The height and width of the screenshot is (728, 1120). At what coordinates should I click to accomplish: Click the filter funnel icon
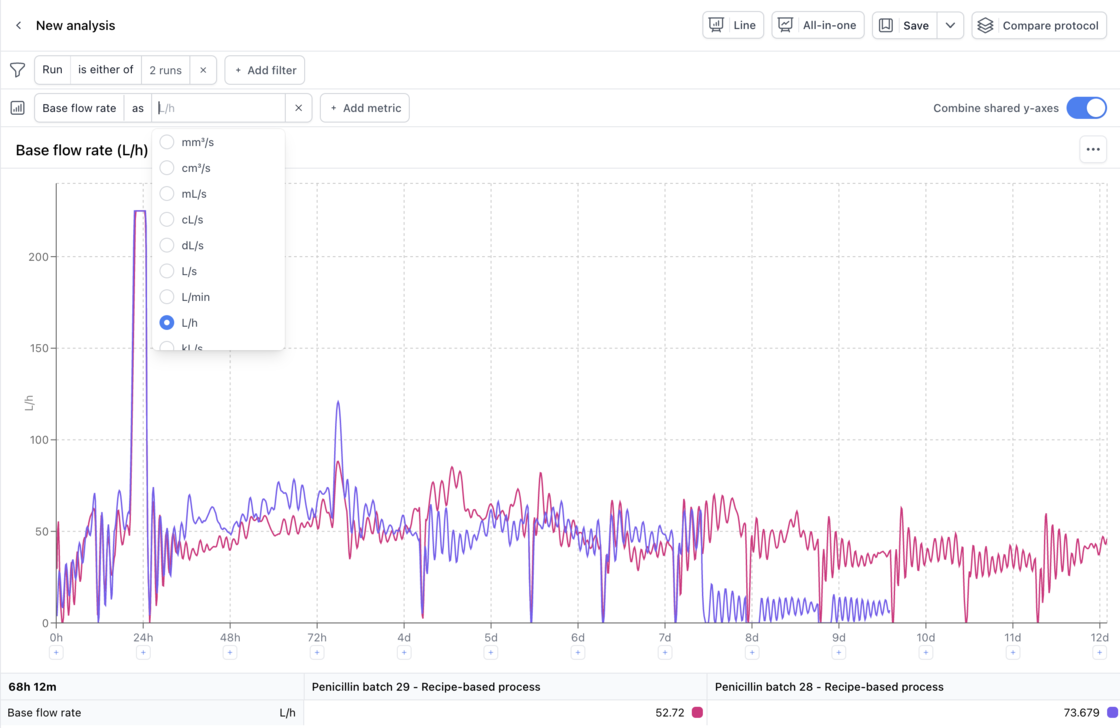point(17,70)
